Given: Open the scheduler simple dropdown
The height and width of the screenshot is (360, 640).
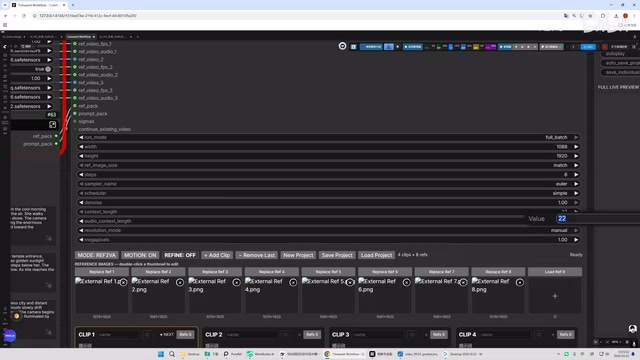Looking at the screenshot, I should [x=328, y=193].
